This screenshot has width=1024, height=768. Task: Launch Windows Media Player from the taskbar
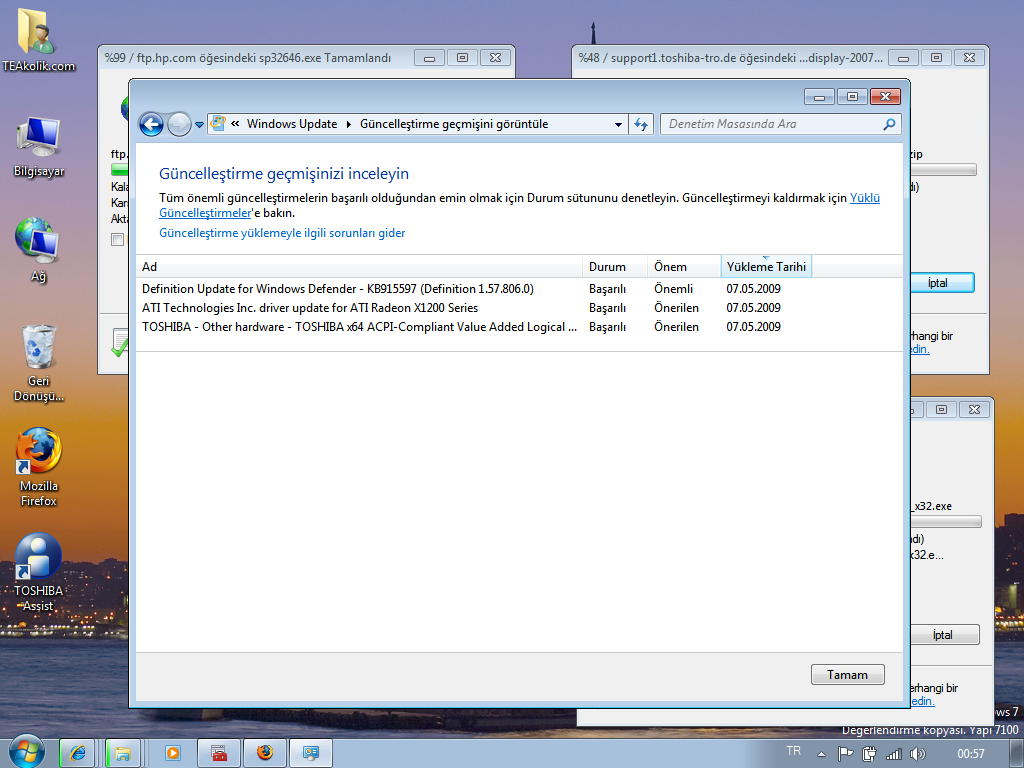[x=173, y=753]
